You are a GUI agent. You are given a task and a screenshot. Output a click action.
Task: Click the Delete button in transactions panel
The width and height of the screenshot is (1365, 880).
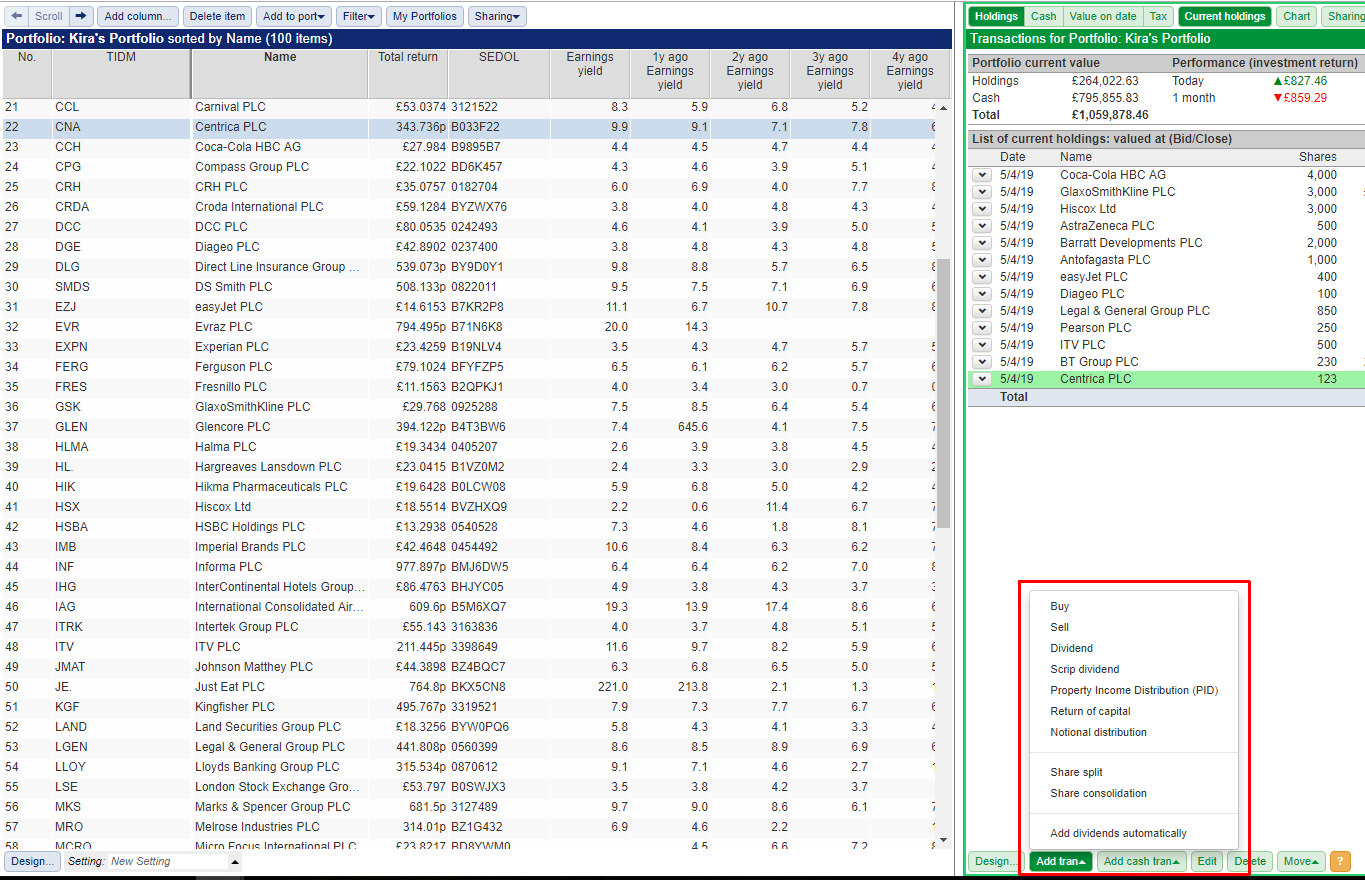point(1250,861)
